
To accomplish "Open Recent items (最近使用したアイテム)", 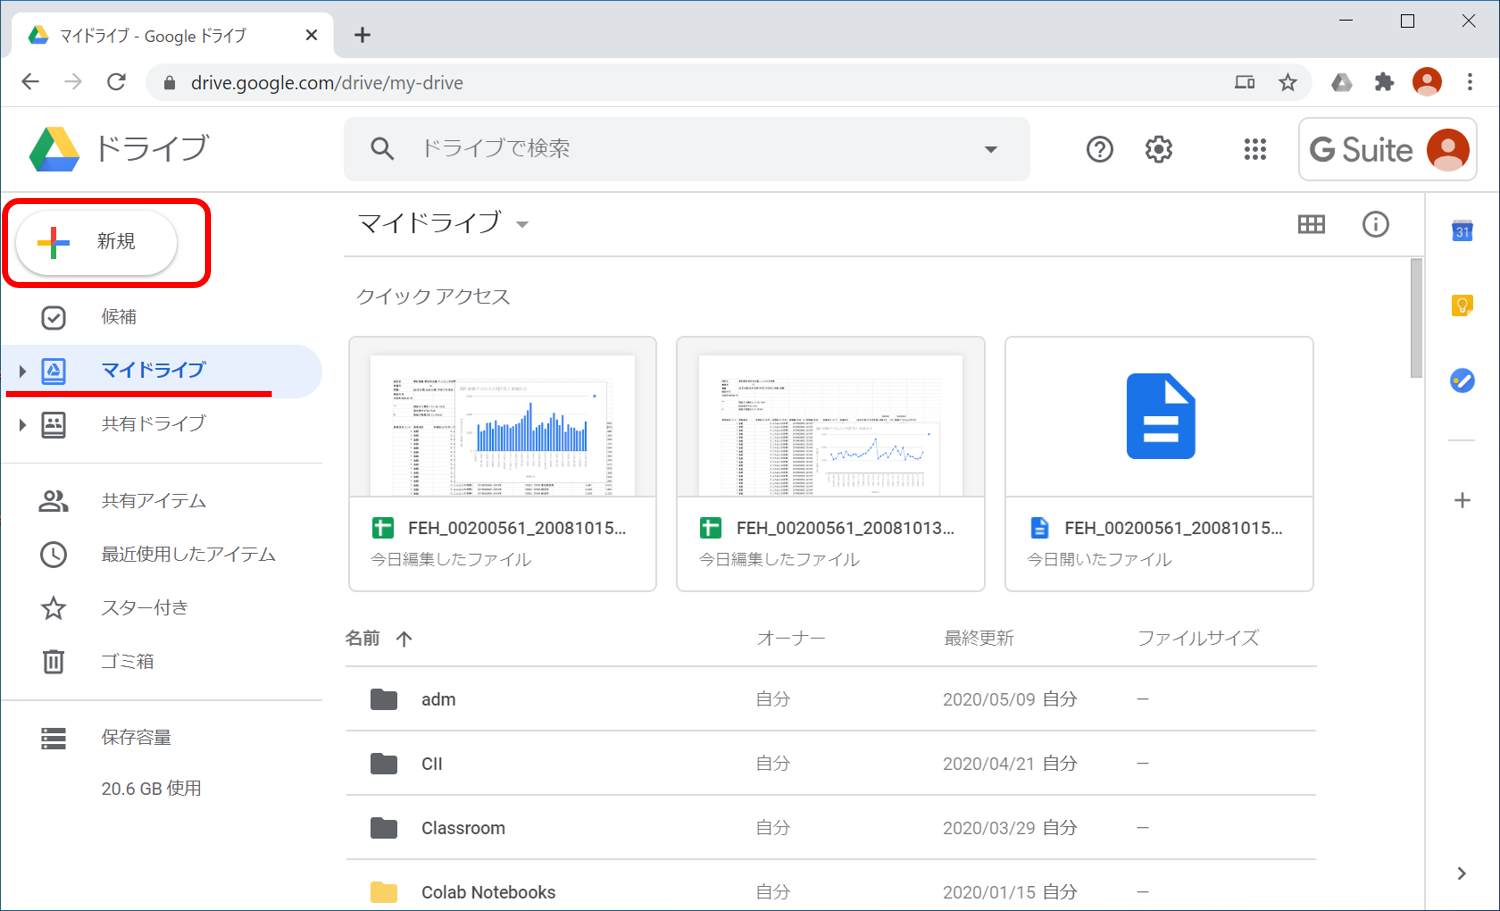I will coord(188,554).
